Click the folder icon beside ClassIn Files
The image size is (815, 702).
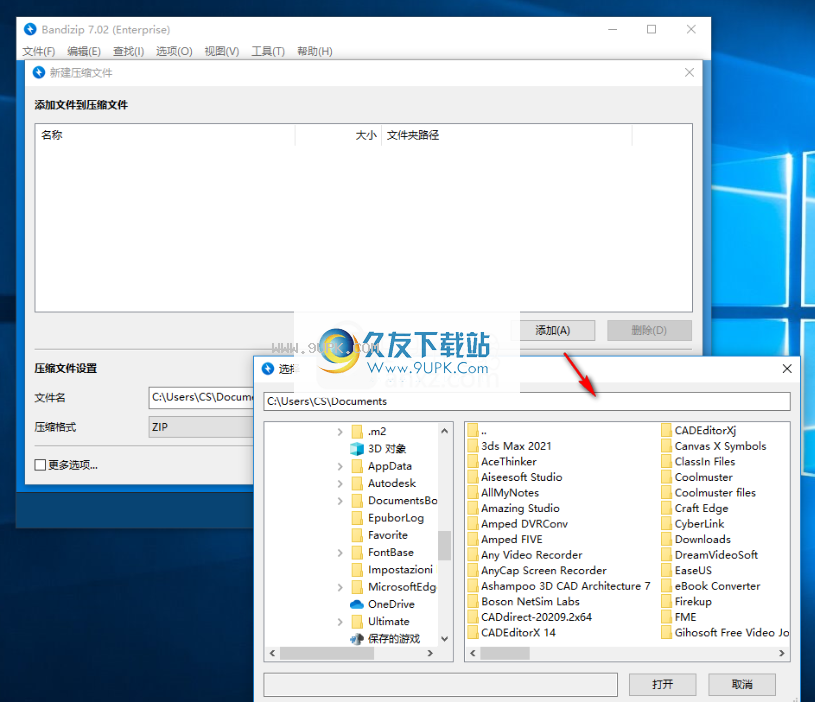pos(666,461)
